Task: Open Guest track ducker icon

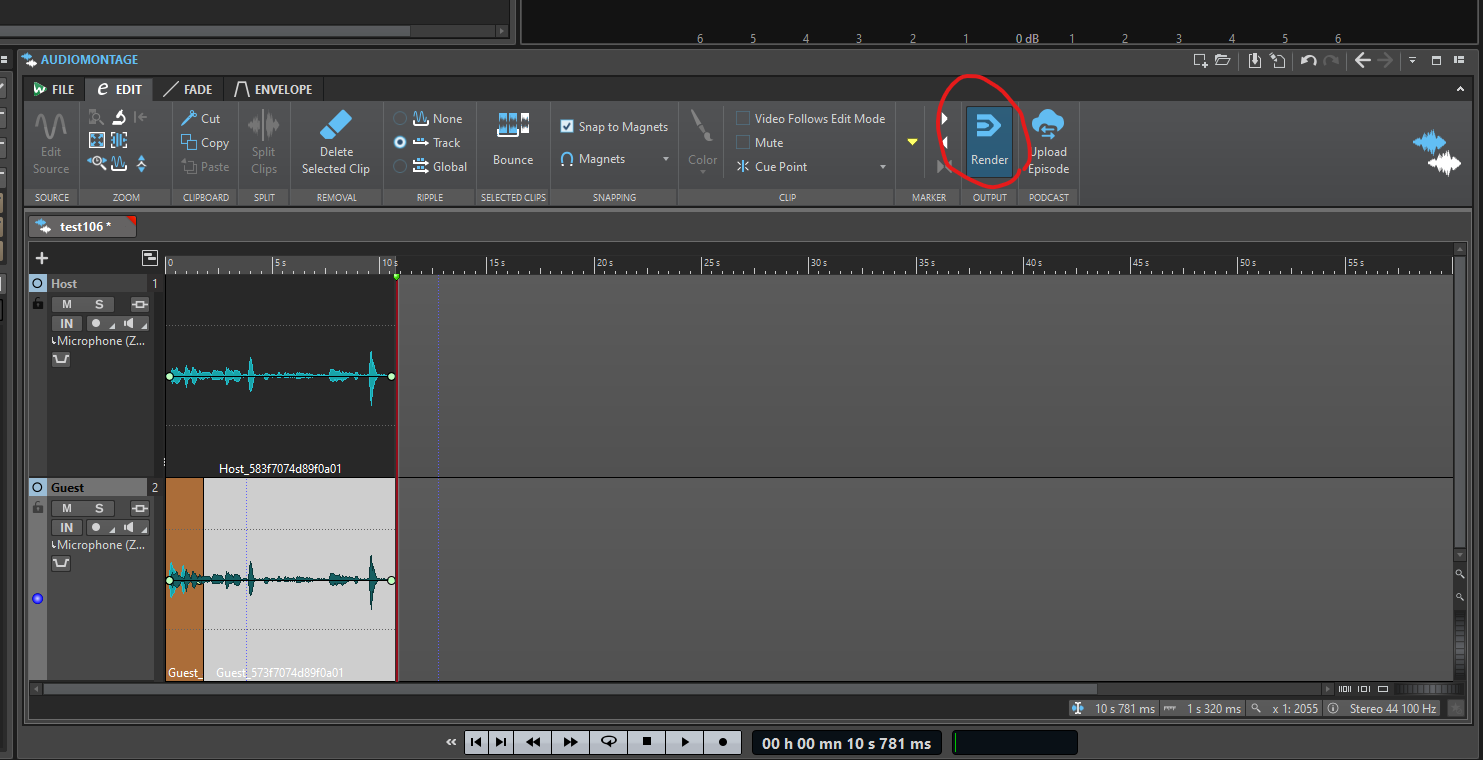Action: (61, 564)
